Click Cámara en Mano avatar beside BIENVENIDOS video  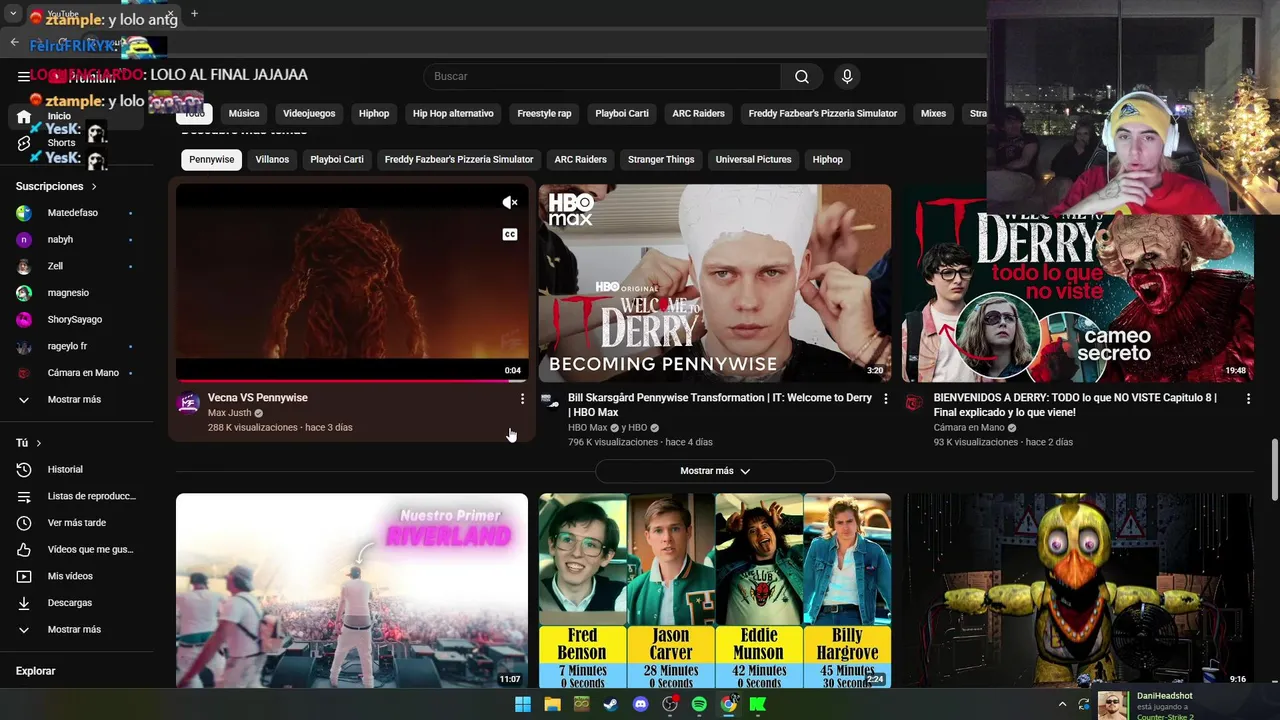pos(913,401)
